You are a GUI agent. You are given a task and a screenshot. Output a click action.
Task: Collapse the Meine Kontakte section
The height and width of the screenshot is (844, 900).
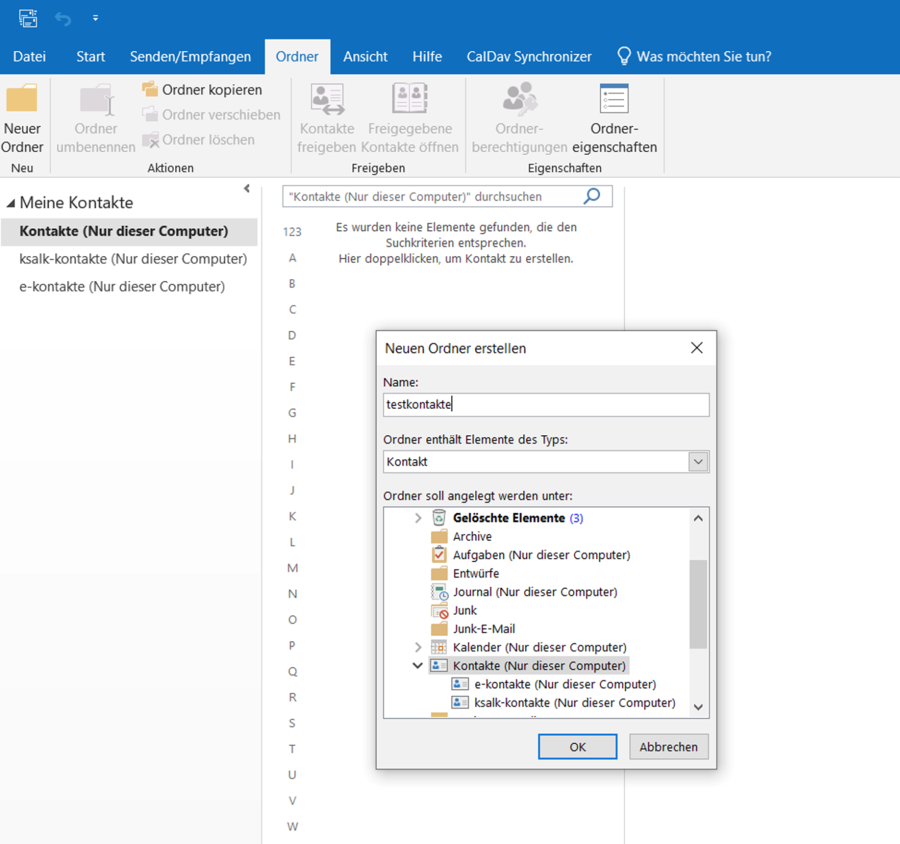click(13, 201)
